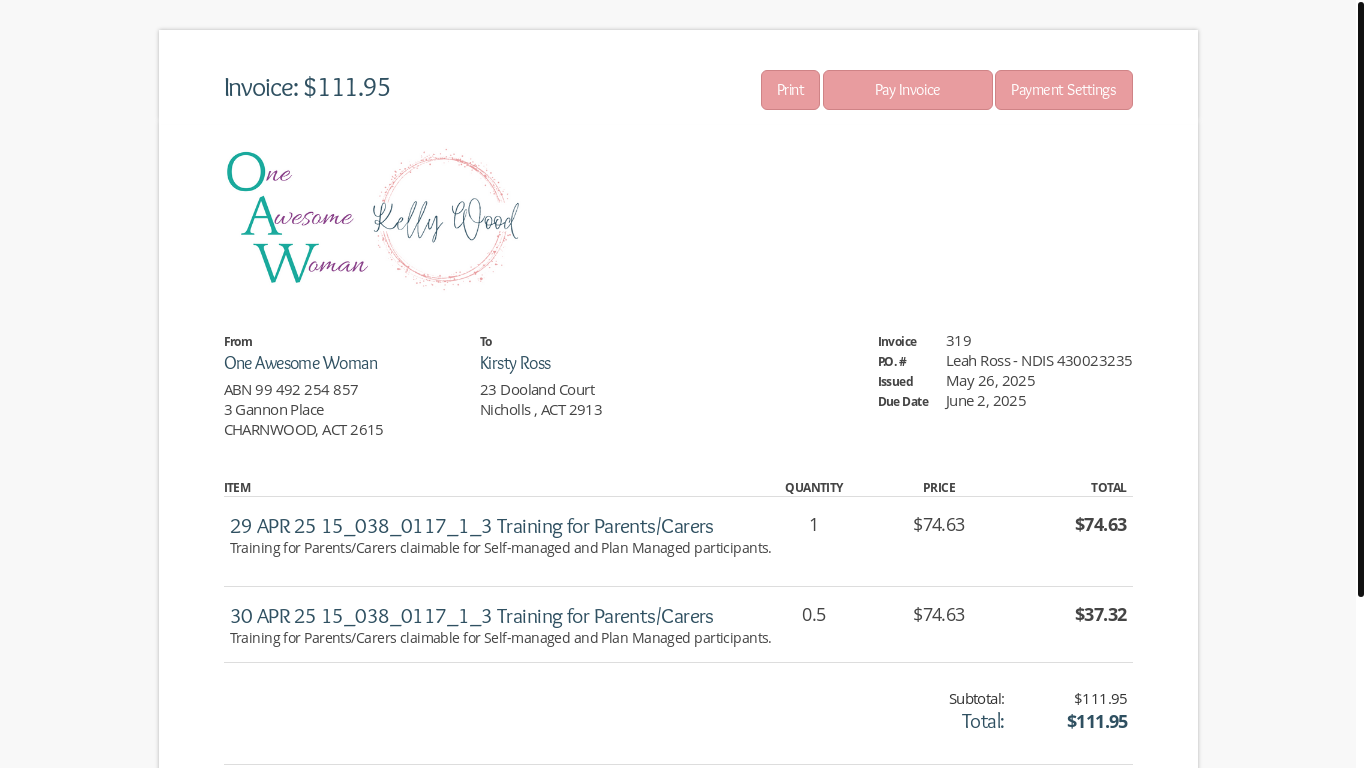Click the due date June 2, 2025
This screenshot has height=768, width=1366.
tap(985, 401)
